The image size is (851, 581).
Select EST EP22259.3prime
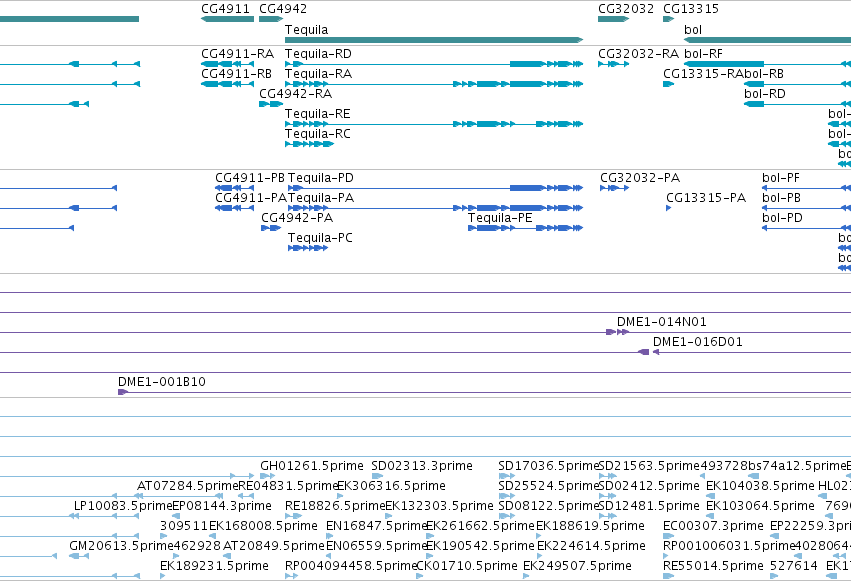[x=774, y=536]
